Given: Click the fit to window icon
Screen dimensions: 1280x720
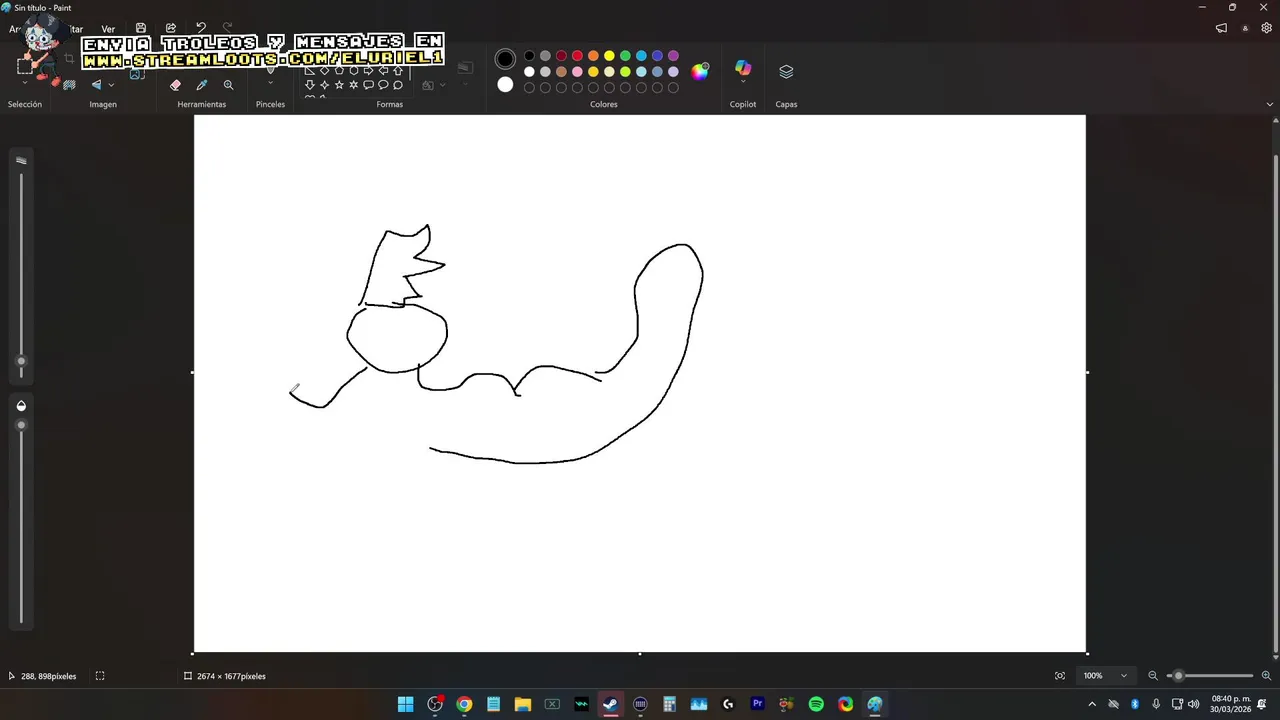Looking at the screenshot, I should click(x=1060, y=676).
